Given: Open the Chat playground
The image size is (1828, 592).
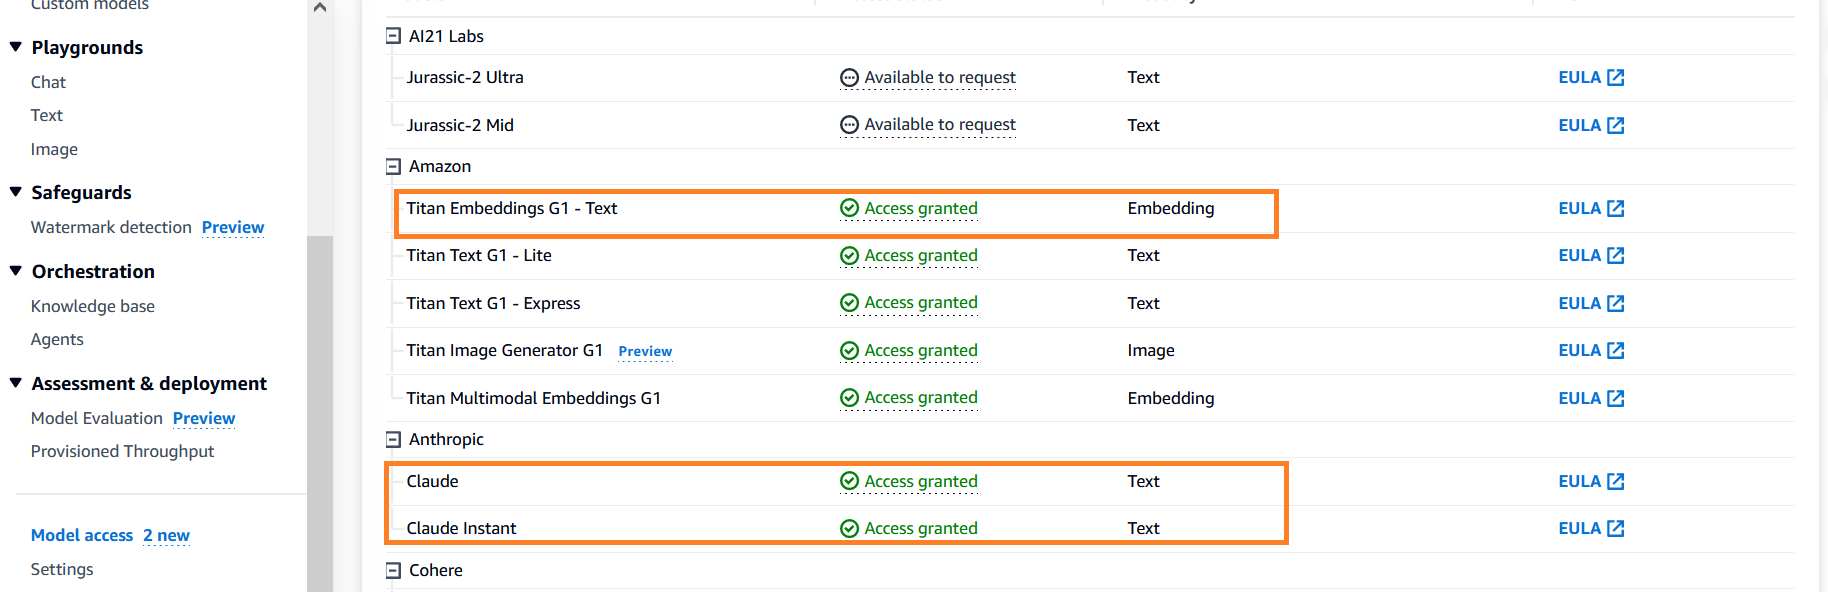Looking at the screenshot, I should tap(48, 82).
